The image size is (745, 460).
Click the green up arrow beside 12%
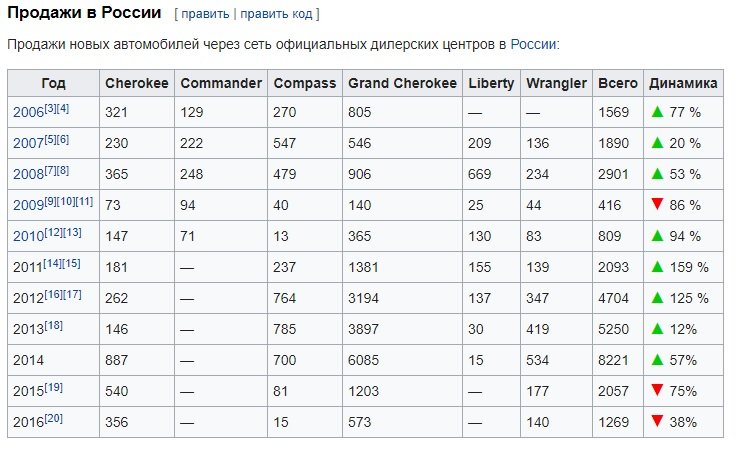pyautogui.click(x=657, y=329)
